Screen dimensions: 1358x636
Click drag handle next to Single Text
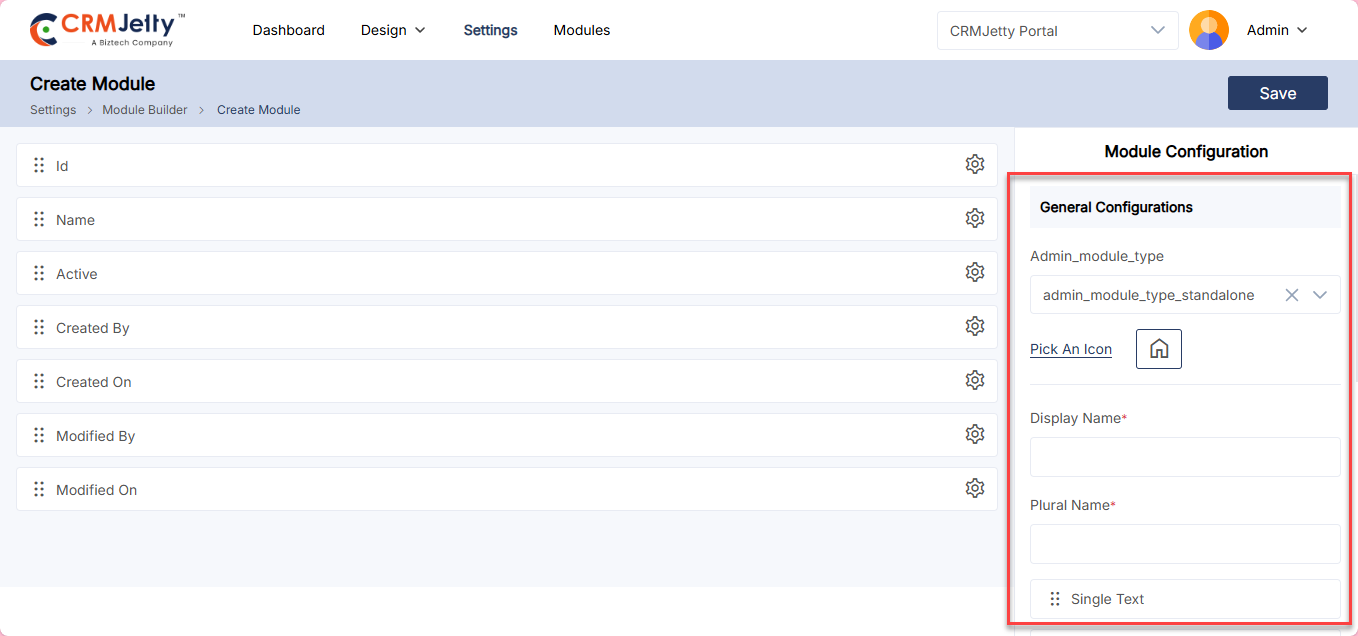click(1054, 599)
